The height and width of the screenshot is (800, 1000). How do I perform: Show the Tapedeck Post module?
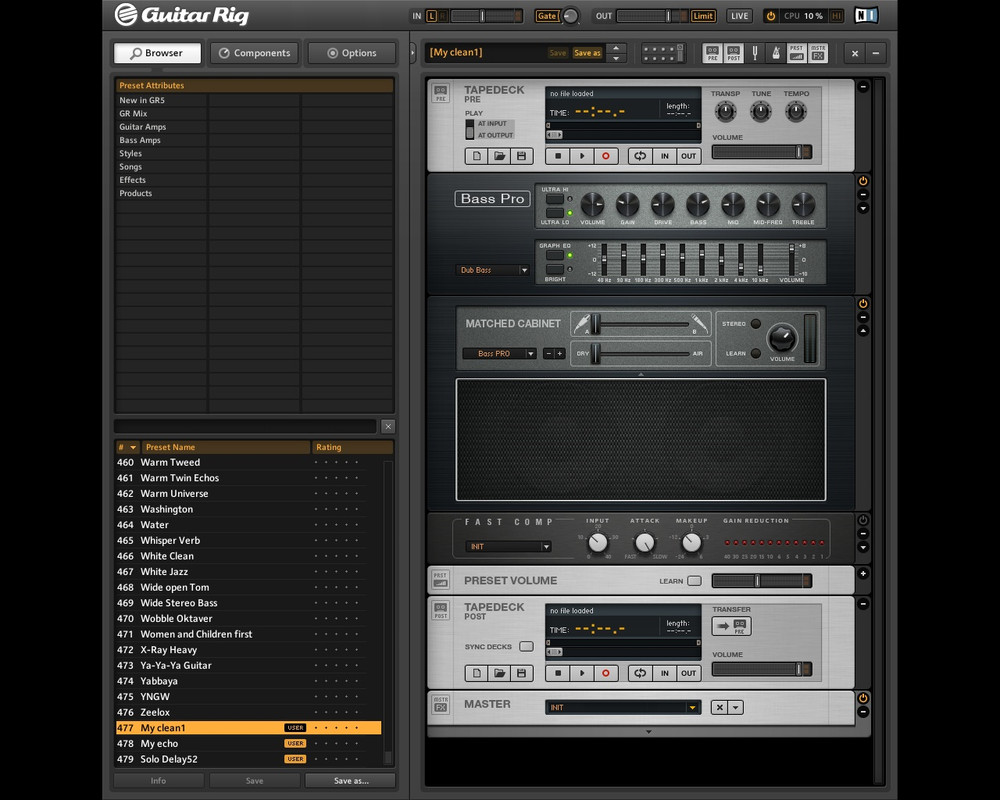click(x=733, y=53)
